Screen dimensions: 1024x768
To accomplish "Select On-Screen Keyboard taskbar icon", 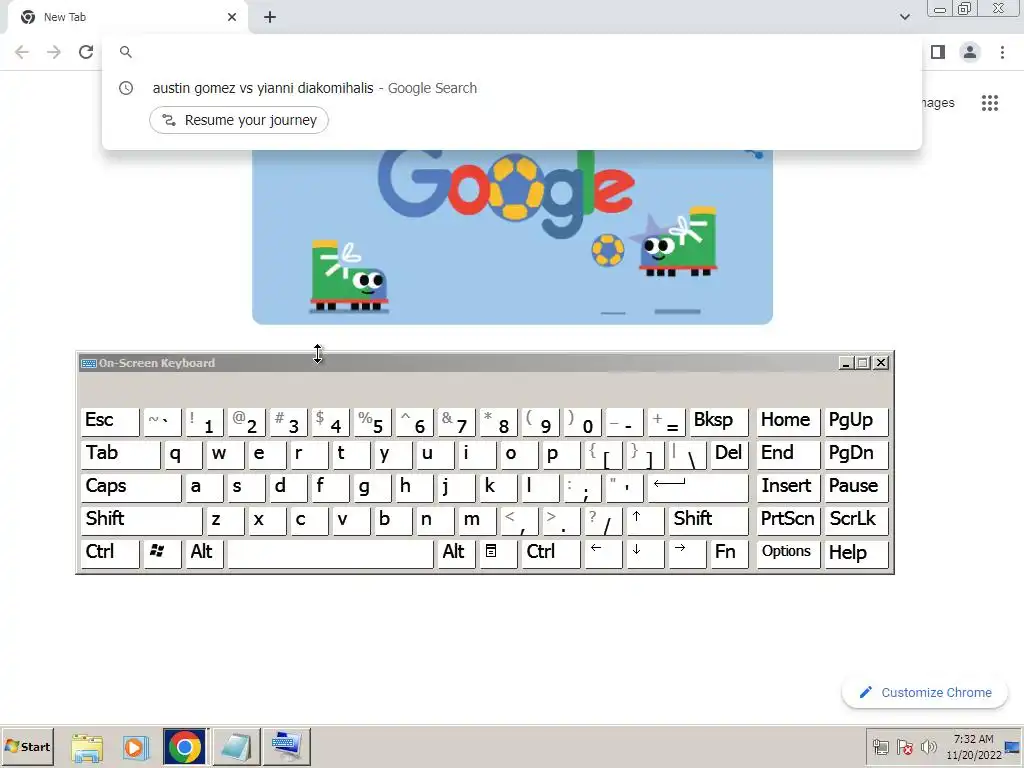I will click(287, 746).
